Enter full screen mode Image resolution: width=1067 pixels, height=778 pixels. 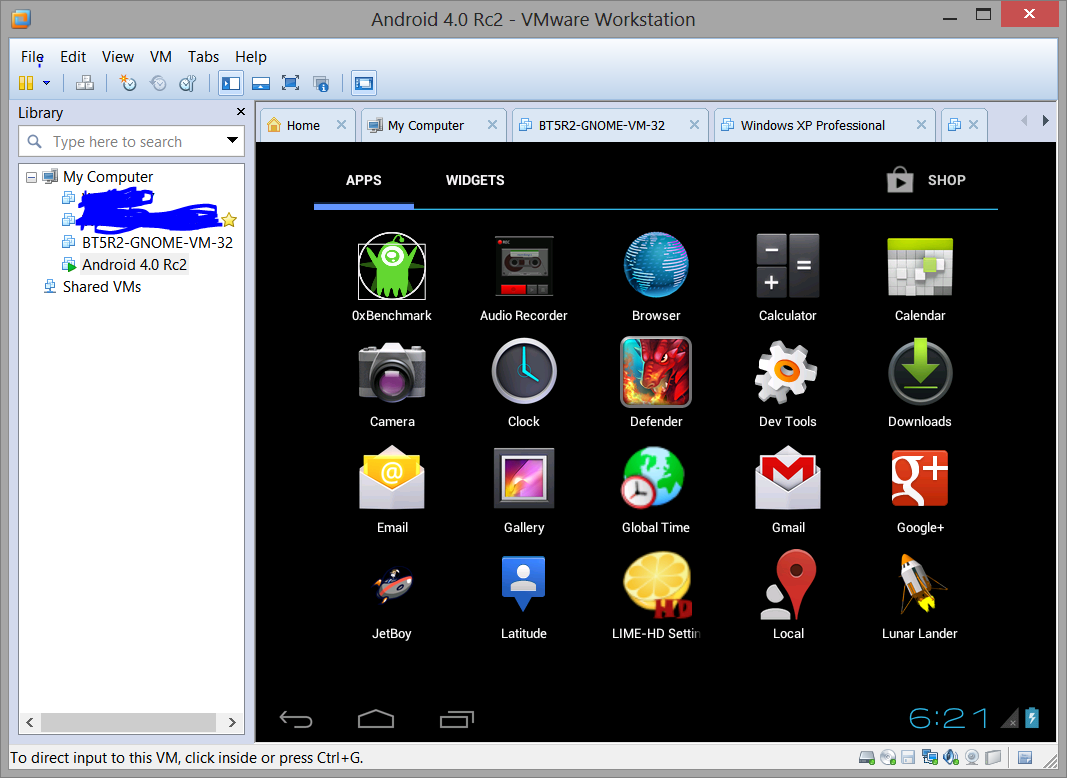(292, 83)
